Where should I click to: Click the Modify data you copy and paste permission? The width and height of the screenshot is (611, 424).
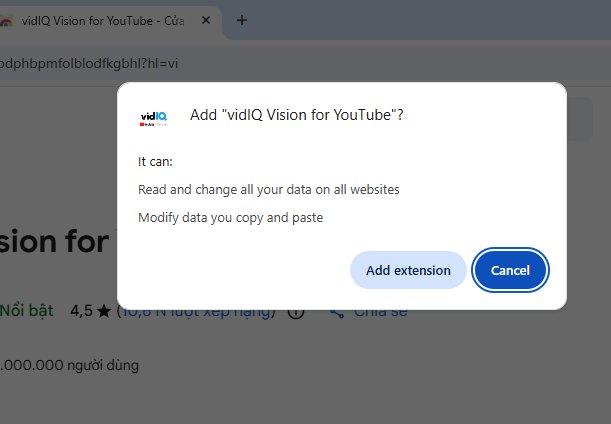pyautogui.click(x=230, y=217)
